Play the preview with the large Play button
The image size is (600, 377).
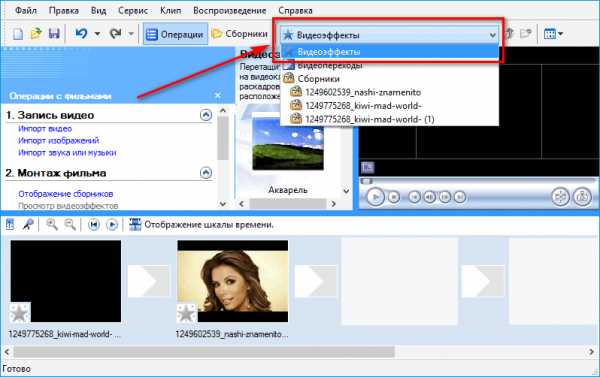(375, 197)
